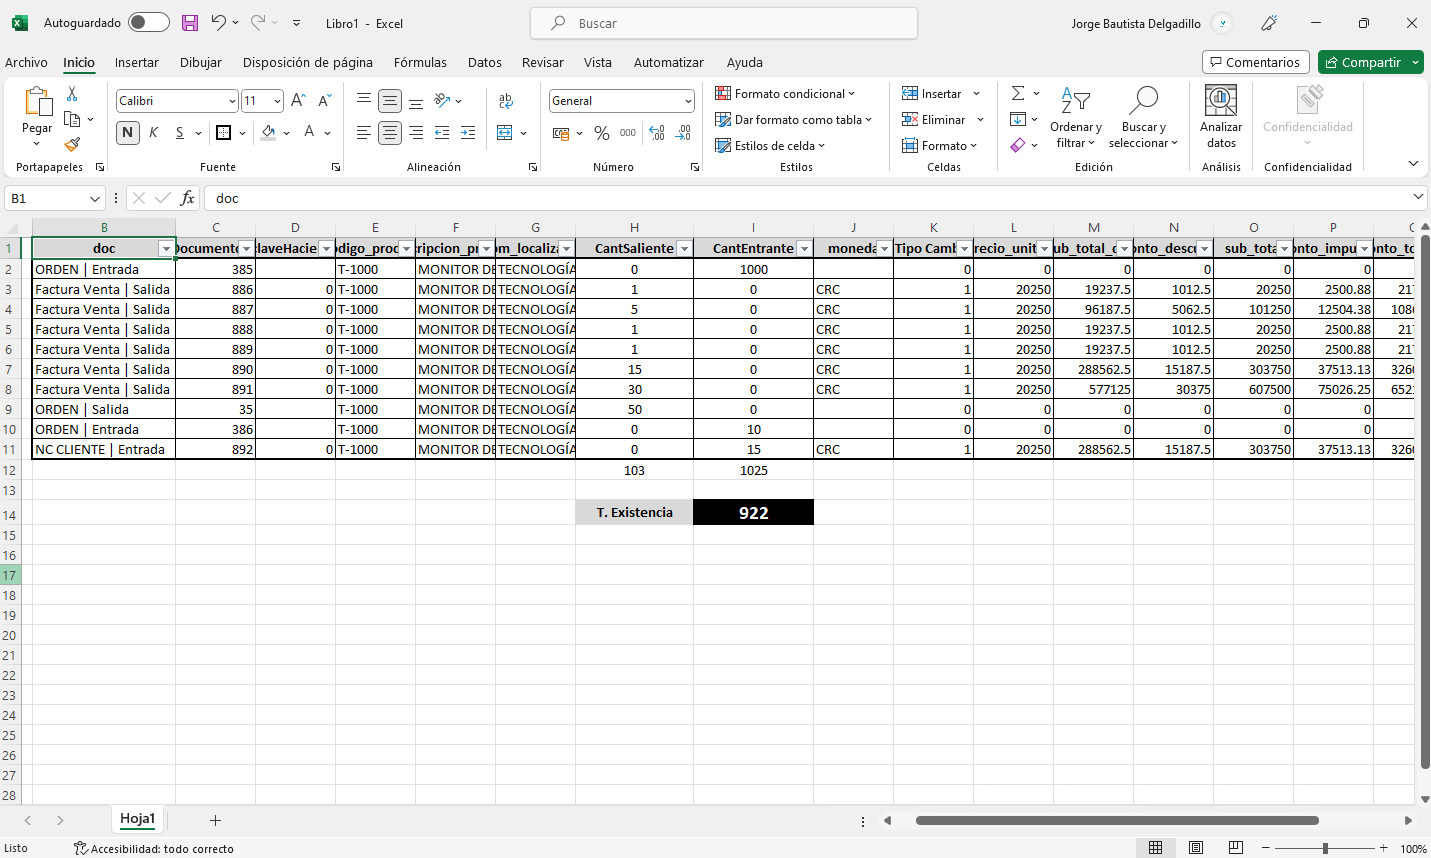Viewport: 1431px width, 858px height.
Task: Toggle middle vertical alignment
Action: [x=390, y=101]
